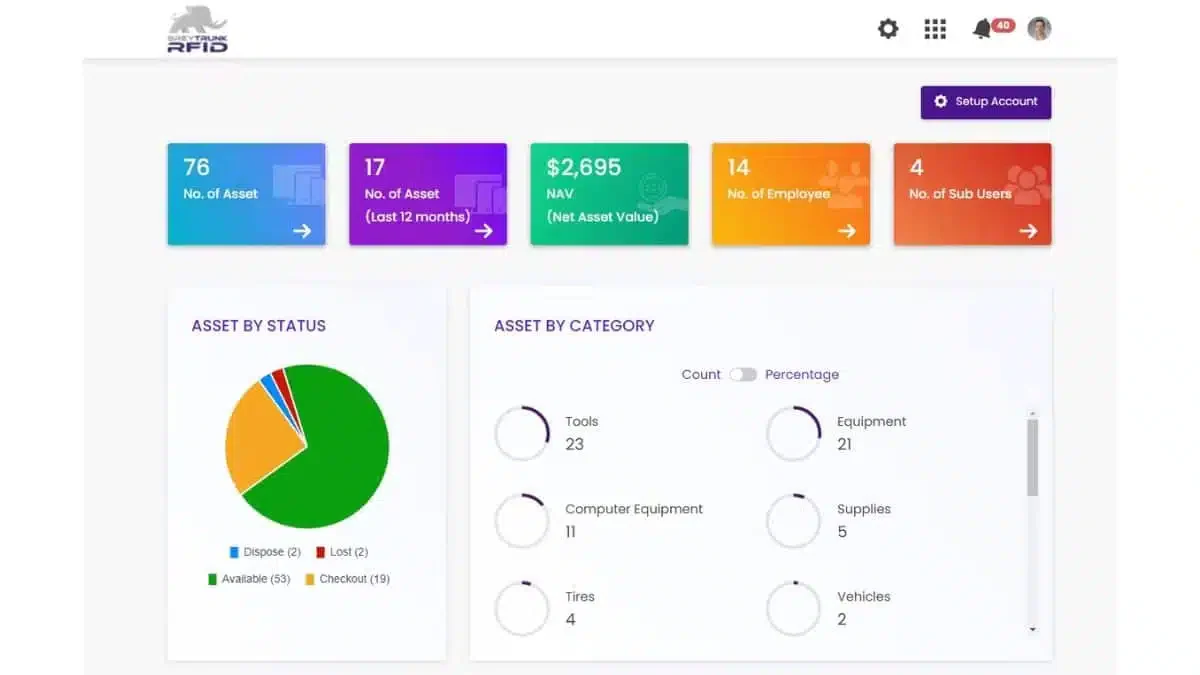Toggle the Available (53) legend item
Screen dimensions: 1200x675
(249, 579)
